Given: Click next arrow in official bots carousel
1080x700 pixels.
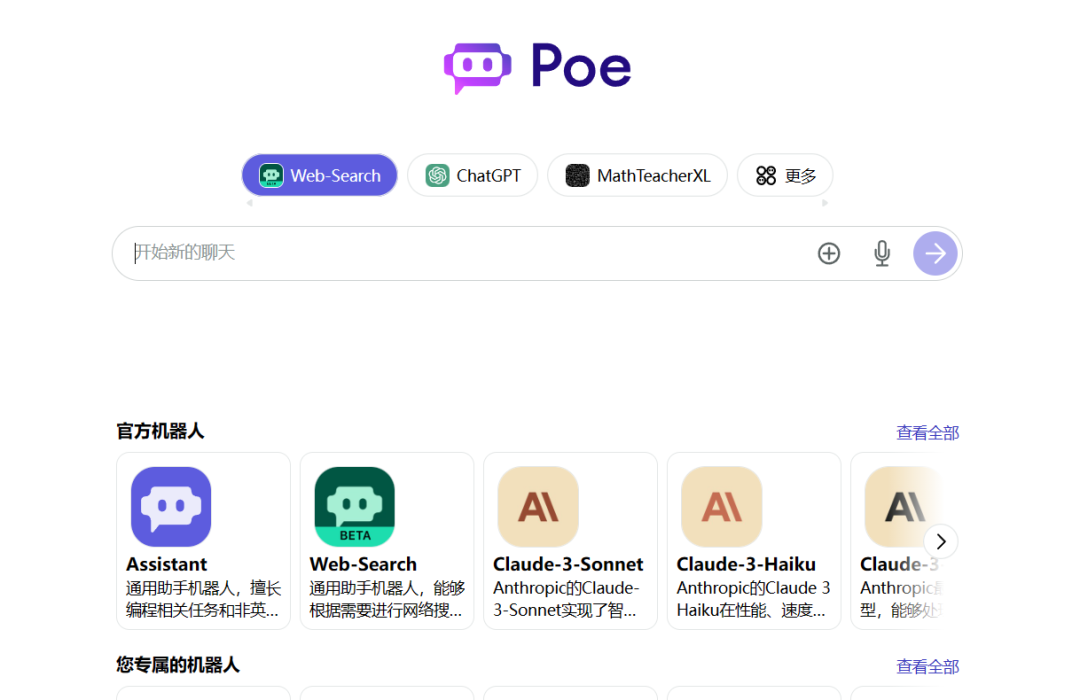Looking at the screenshot, I should (941, 542).
